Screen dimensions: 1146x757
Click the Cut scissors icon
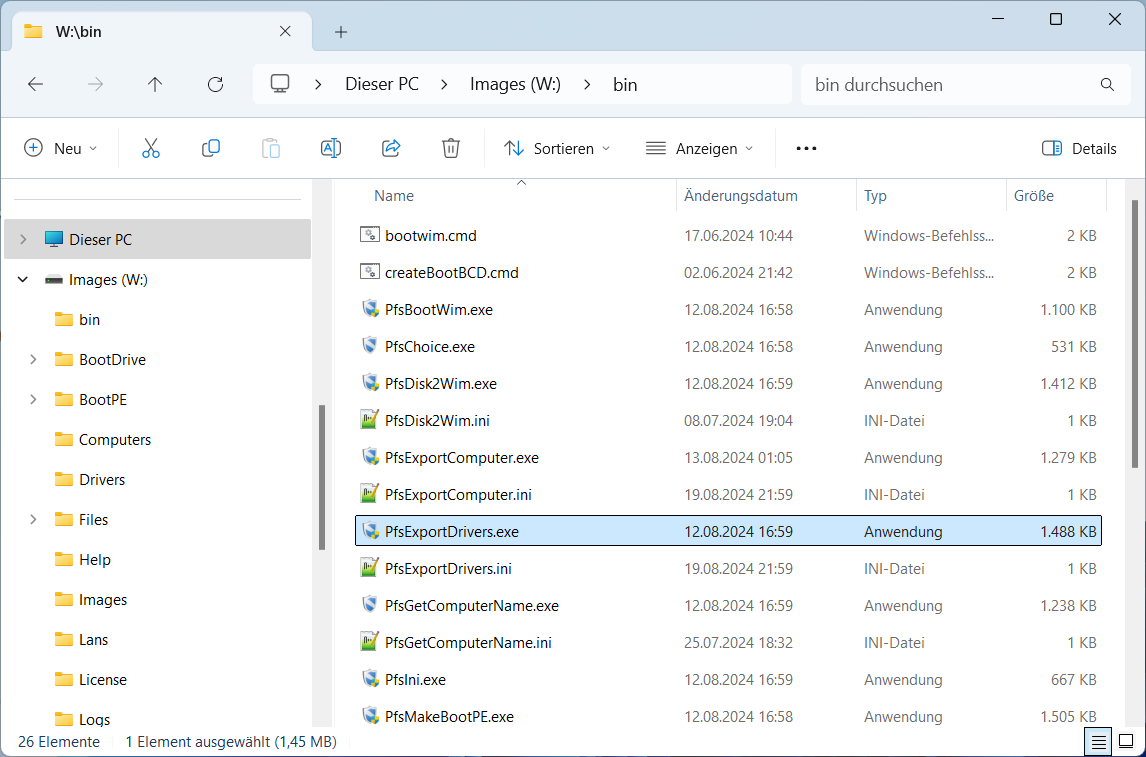tap(151, 148)
